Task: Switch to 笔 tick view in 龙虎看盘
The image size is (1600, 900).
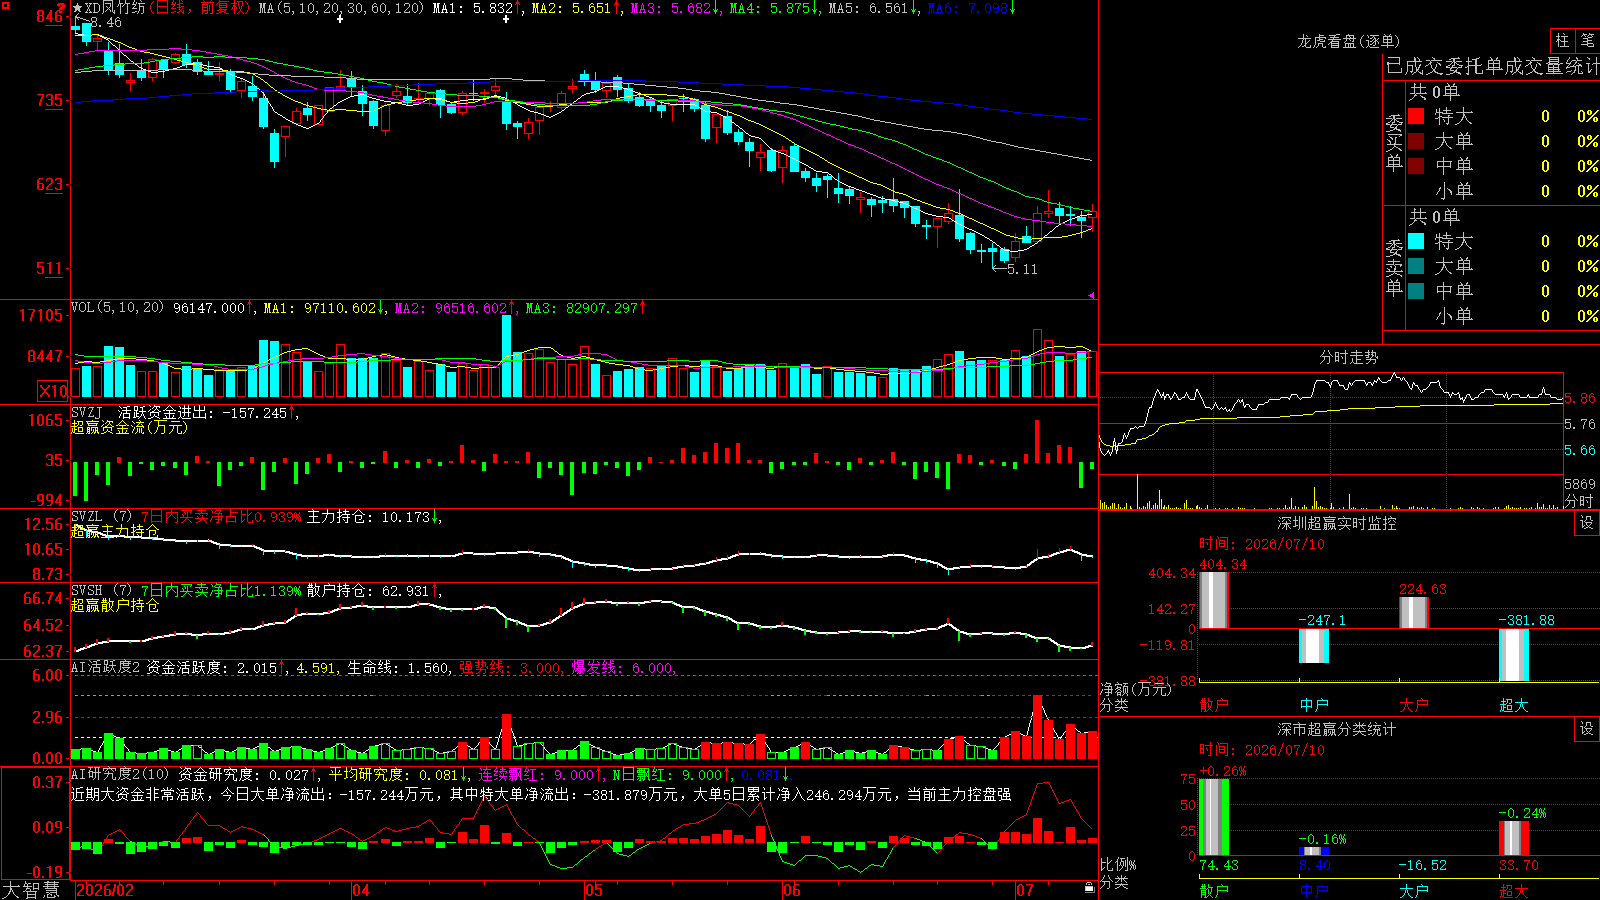Action: 1587,40
